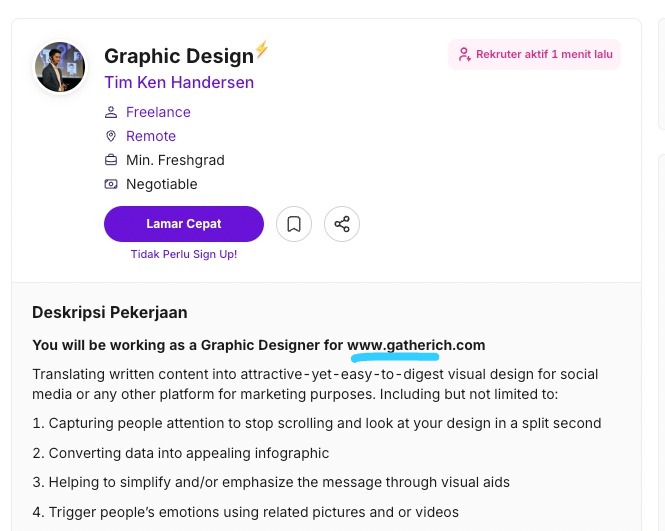Screen dimensions: 665x531
Task: Click the Graphic Design job title
Action: click(x=179, y=56)
